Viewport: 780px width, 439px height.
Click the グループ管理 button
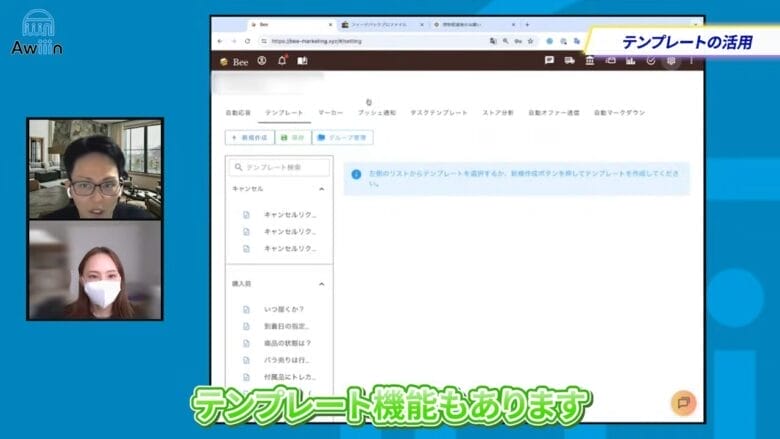coord(342,138)
